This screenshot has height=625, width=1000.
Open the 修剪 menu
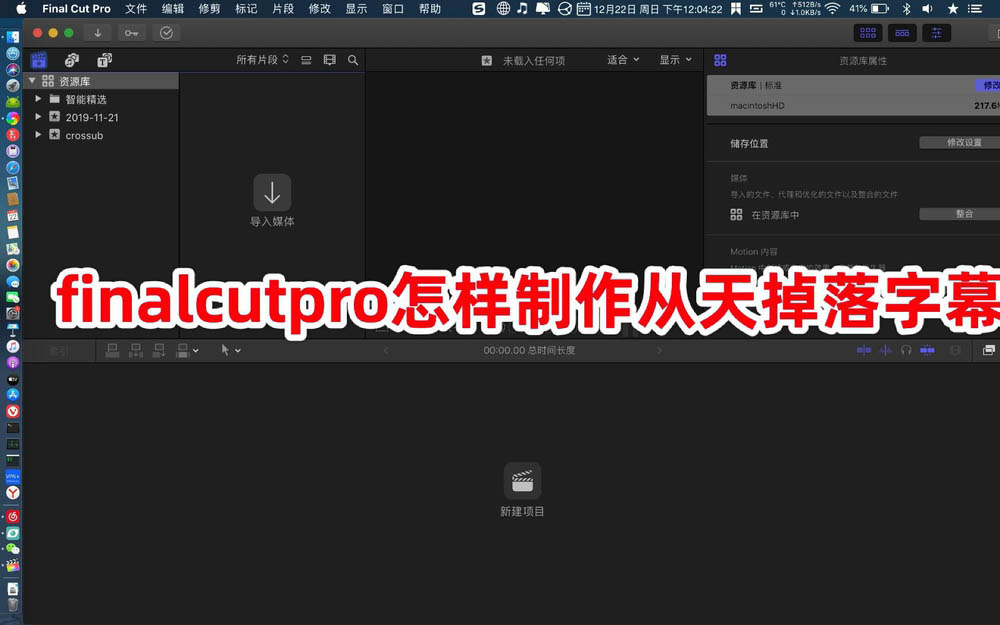click(x=209, y=8)
